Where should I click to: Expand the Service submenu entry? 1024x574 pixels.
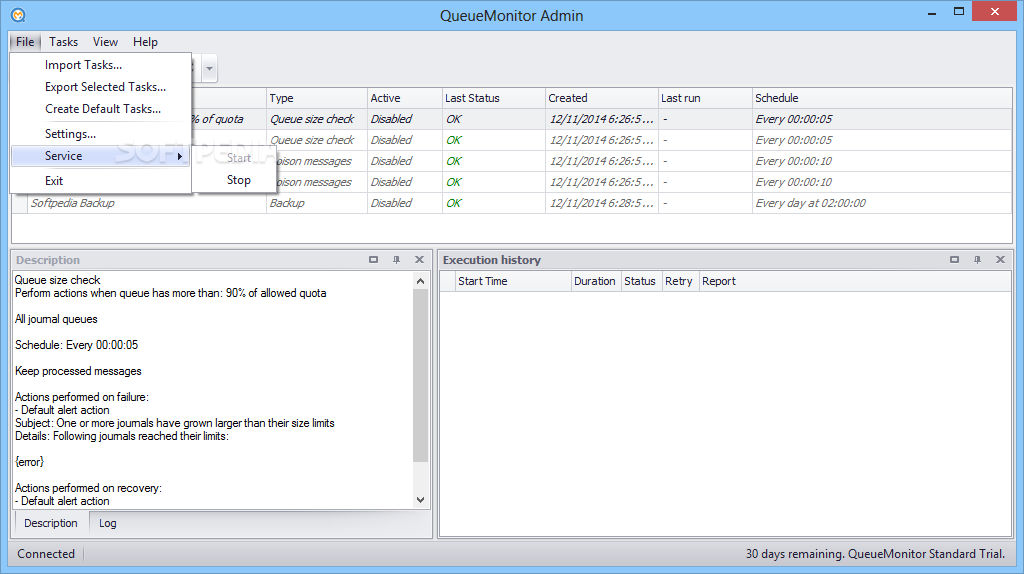101,156
